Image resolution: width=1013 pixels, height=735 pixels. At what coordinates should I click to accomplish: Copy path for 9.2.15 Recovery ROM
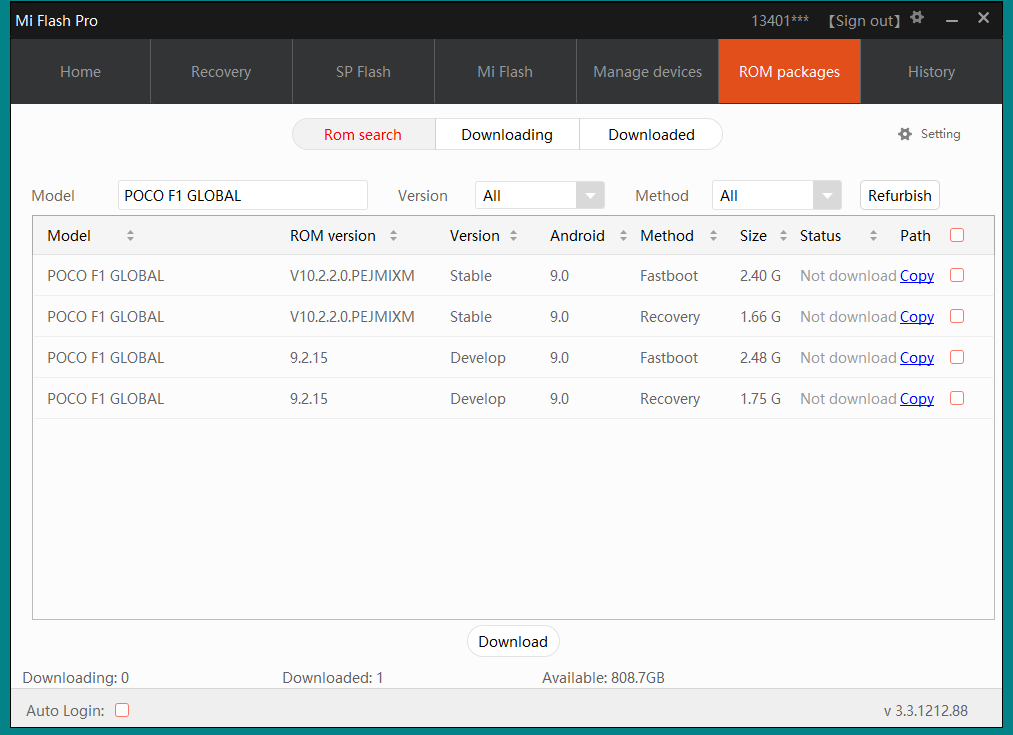[917, 399]
